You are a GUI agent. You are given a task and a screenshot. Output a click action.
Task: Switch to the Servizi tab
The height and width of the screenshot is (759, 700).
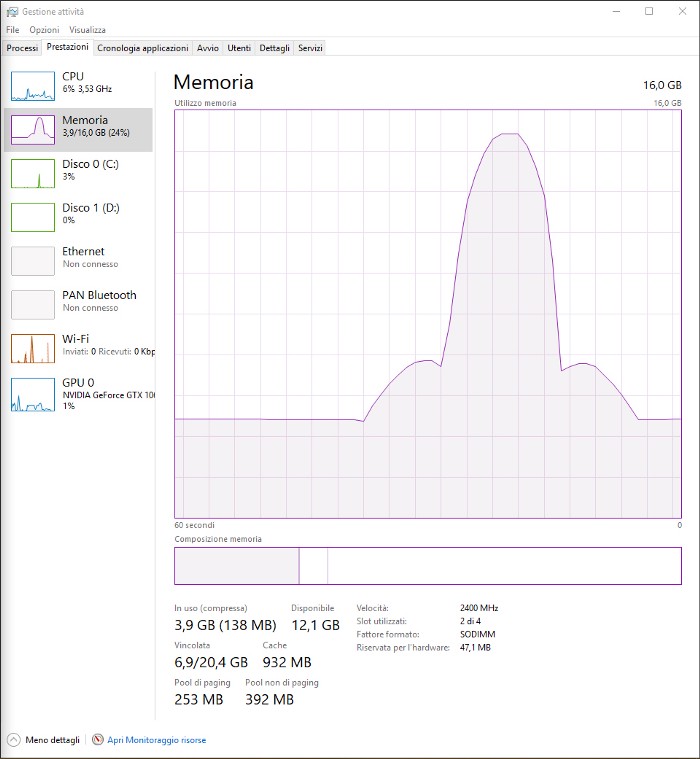pyautogui.click(x=310, y=48)
